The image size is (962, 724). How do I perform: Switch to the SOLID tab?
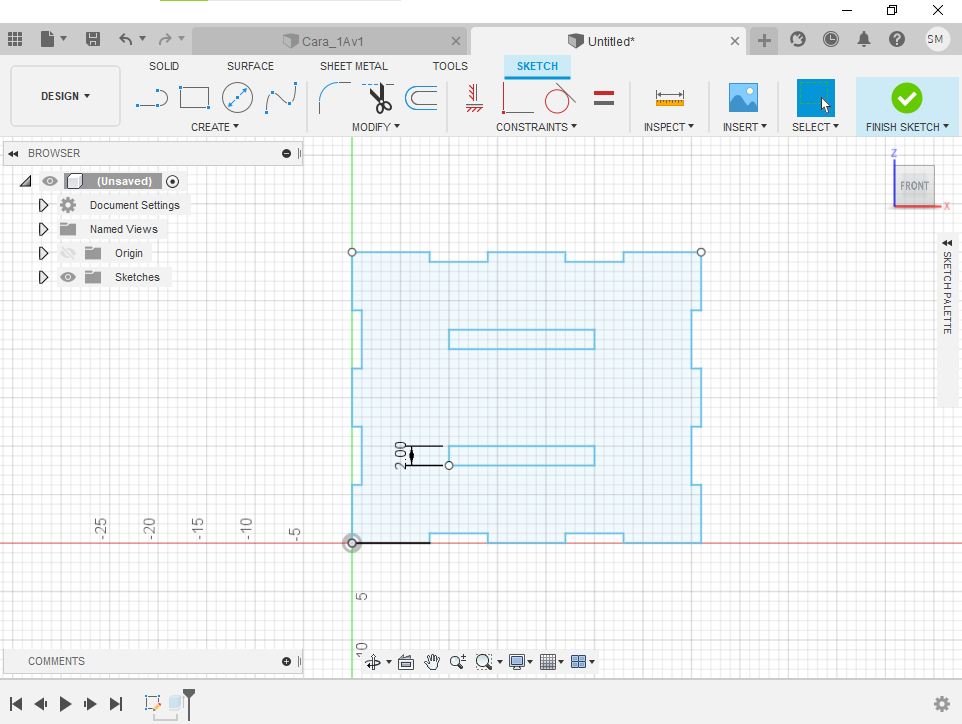(164, 66)
